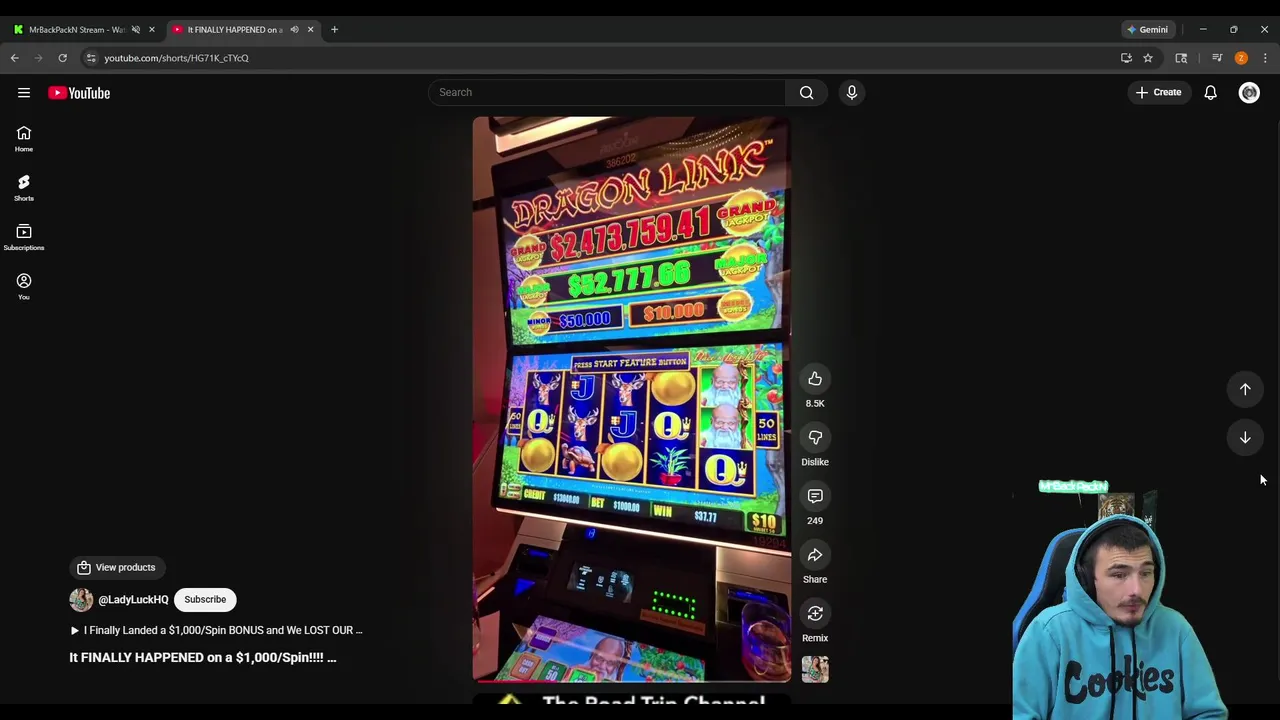The image size is (1280, 720).
Task: Go to the previous Short
Action: (1245, 389)
